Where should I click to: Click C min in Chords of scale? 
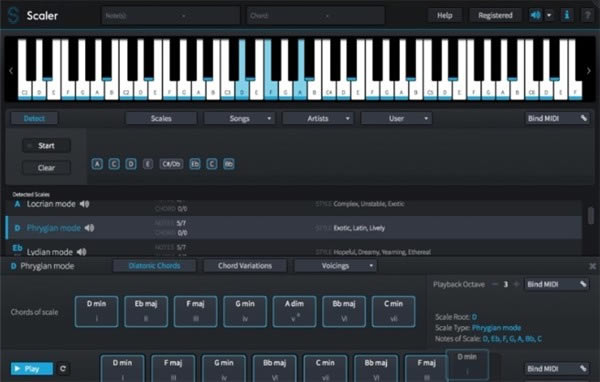click(x=393, y=311)
